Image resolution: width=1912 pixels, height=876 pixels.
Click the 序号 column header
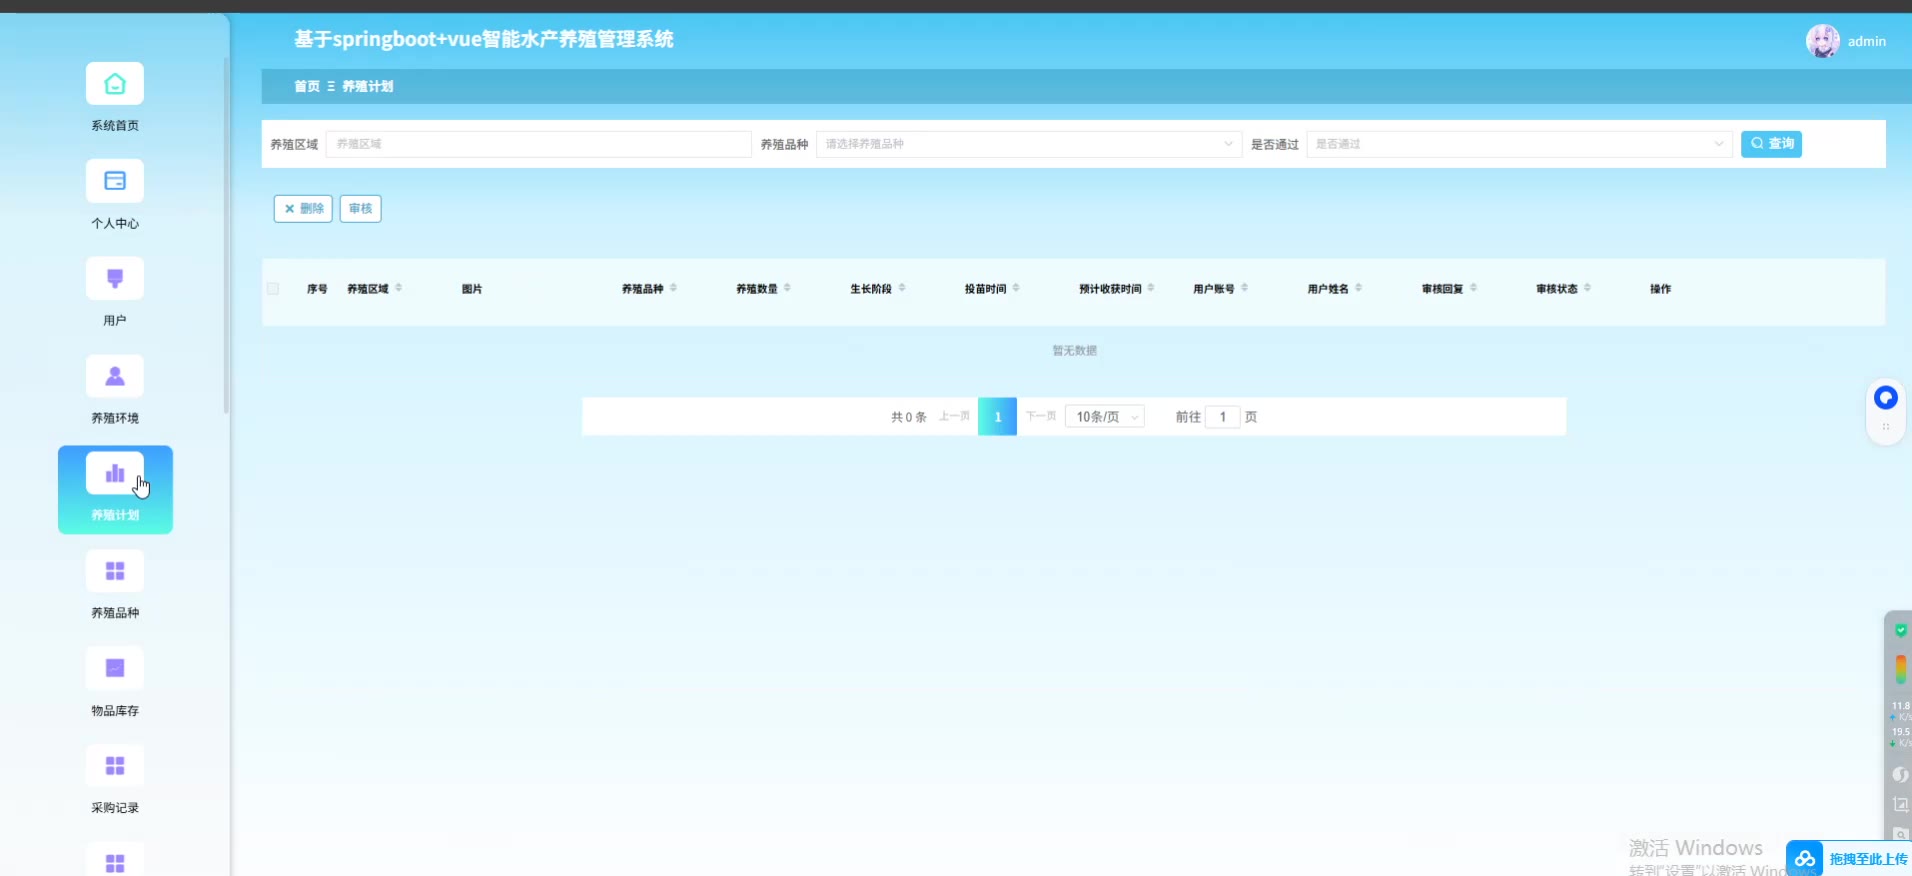click(x=317, y=289)
